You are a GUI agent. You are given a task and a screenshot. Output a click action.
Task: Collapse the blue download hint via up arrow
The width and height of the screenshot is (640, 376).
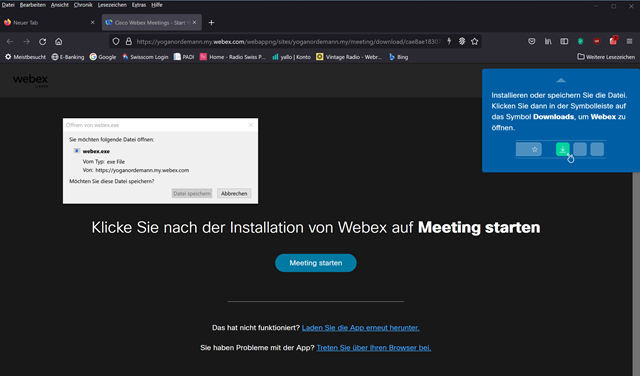(561, 80)
